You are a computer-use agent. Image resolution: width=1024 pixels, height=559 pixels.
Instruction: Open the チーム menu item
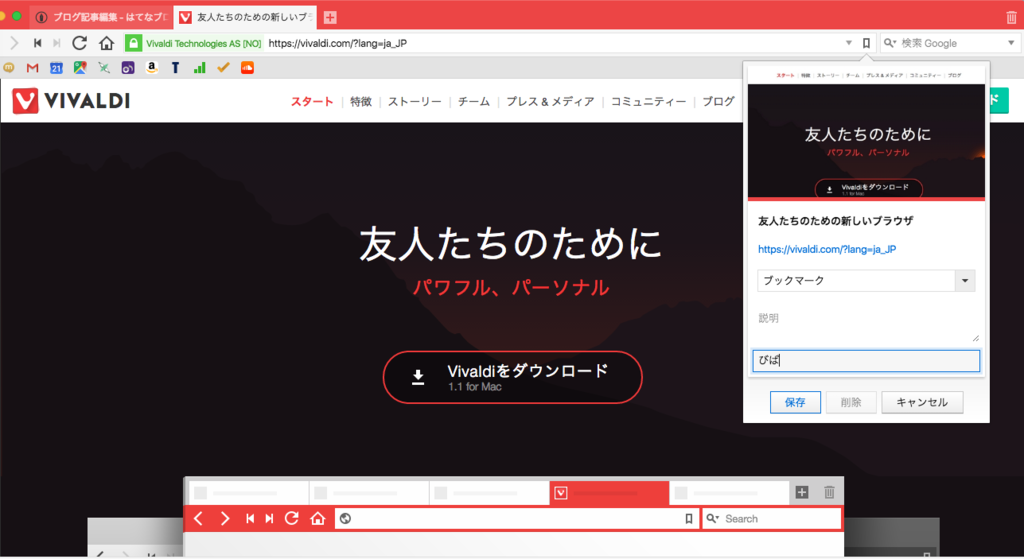pos(473,102)
